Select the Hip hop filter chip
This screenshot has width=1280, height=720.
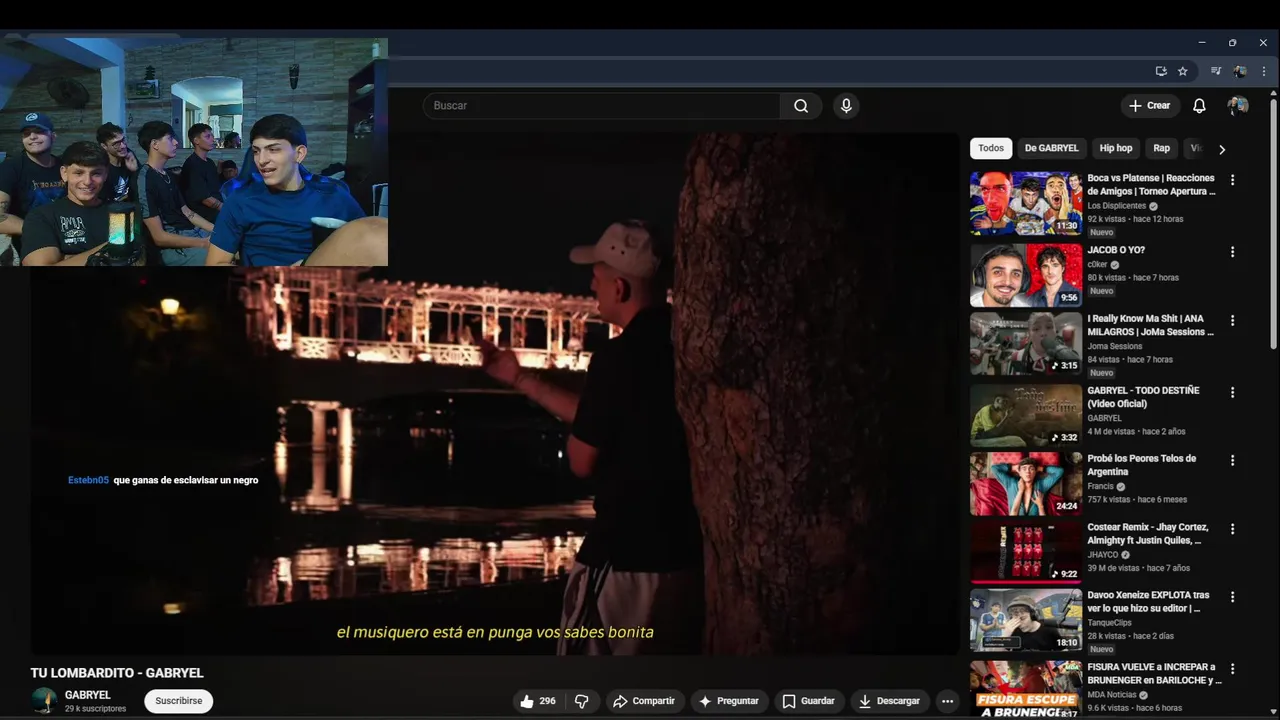click(1116, 148)
